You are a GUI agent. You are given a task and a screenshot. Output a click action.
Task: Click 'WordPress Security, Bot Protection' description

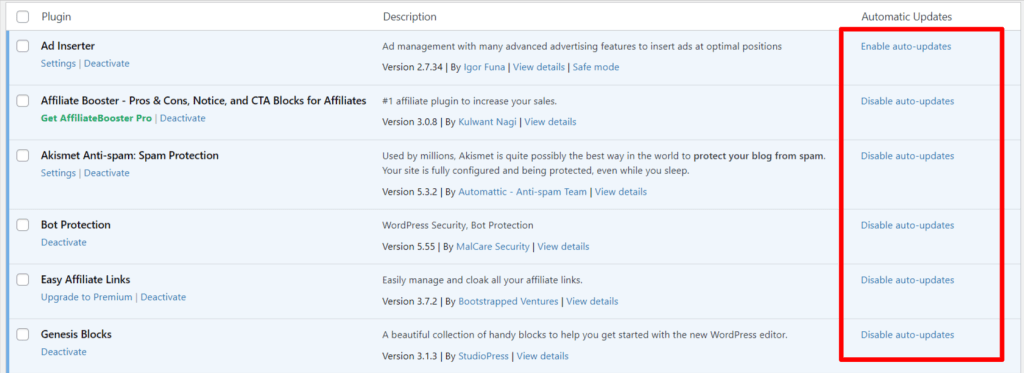pos(458,225)
